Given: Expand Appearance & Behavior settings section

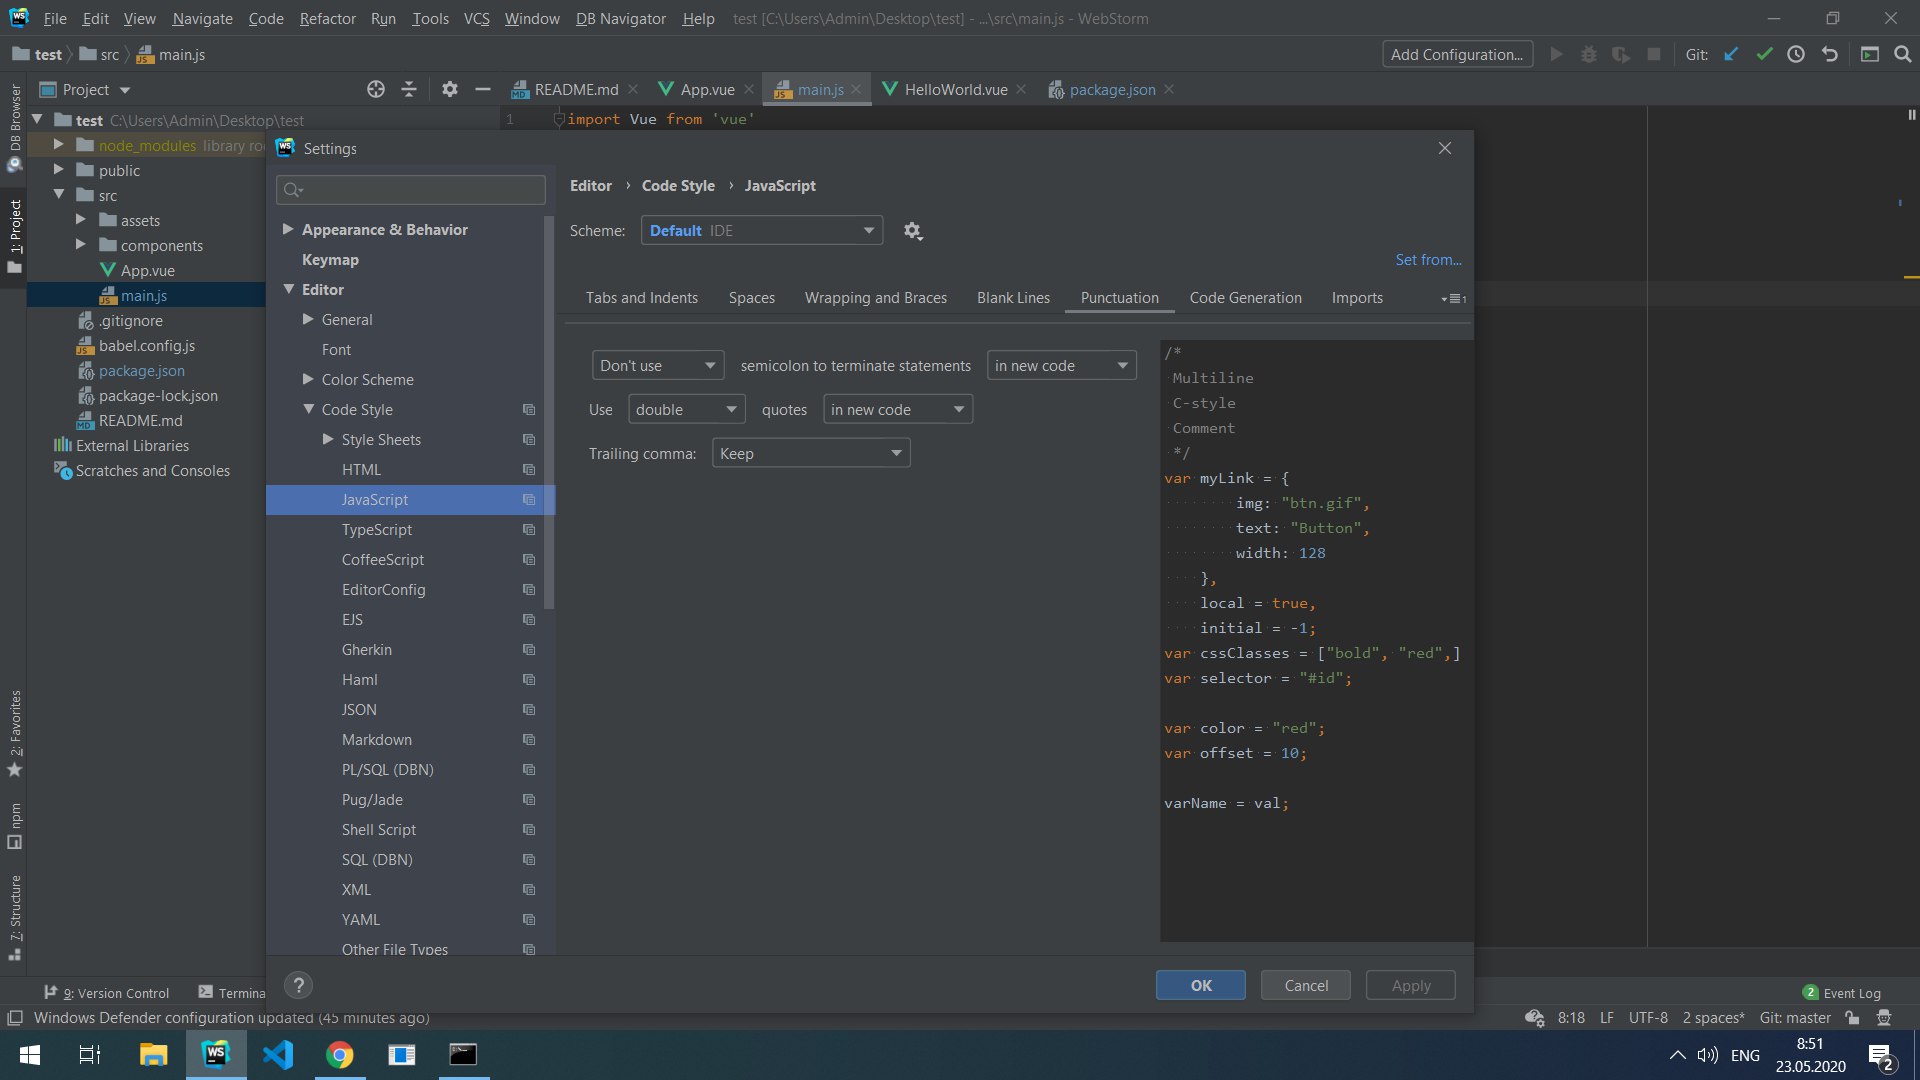Looking at the screenshot, I should click(x=288, y=230).
